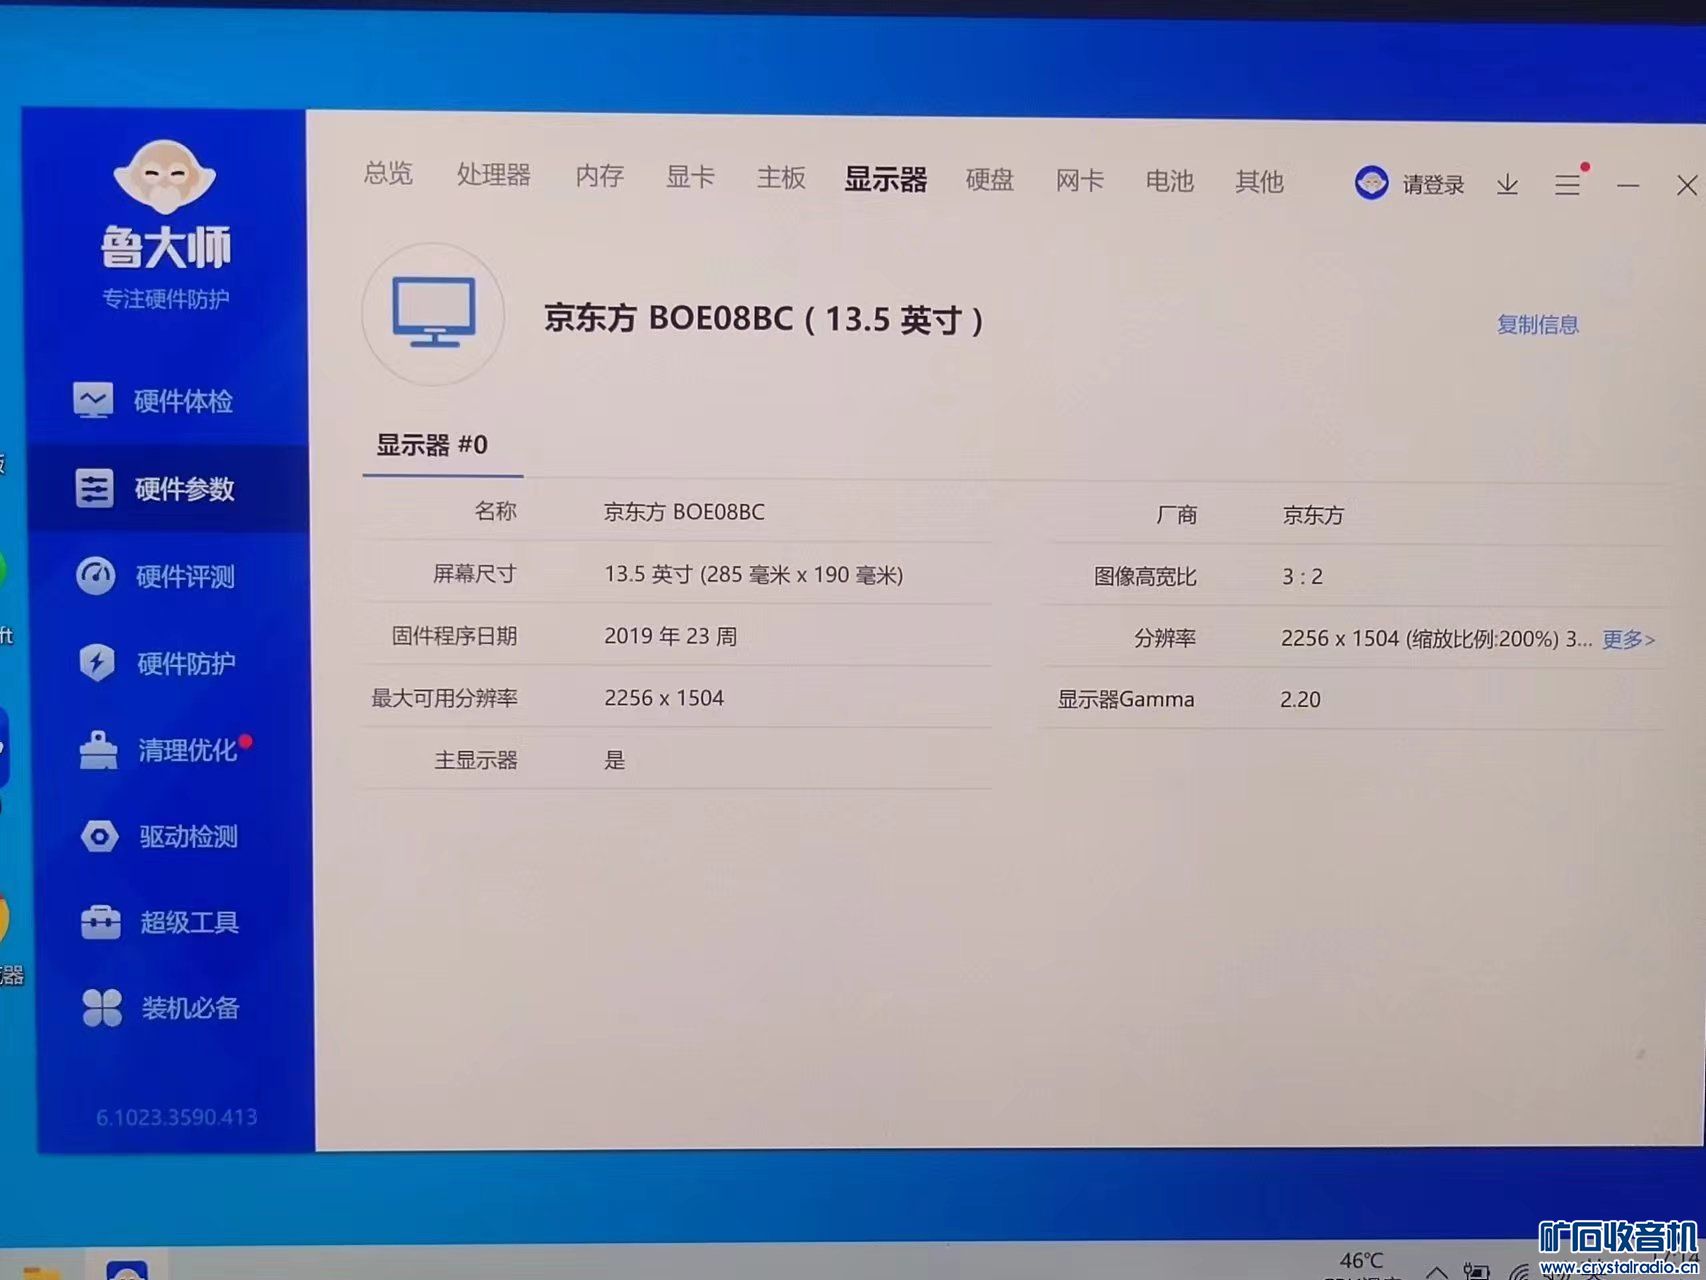
Task: Click 专注硬件防护 slogan text
Action: (166, 299)
